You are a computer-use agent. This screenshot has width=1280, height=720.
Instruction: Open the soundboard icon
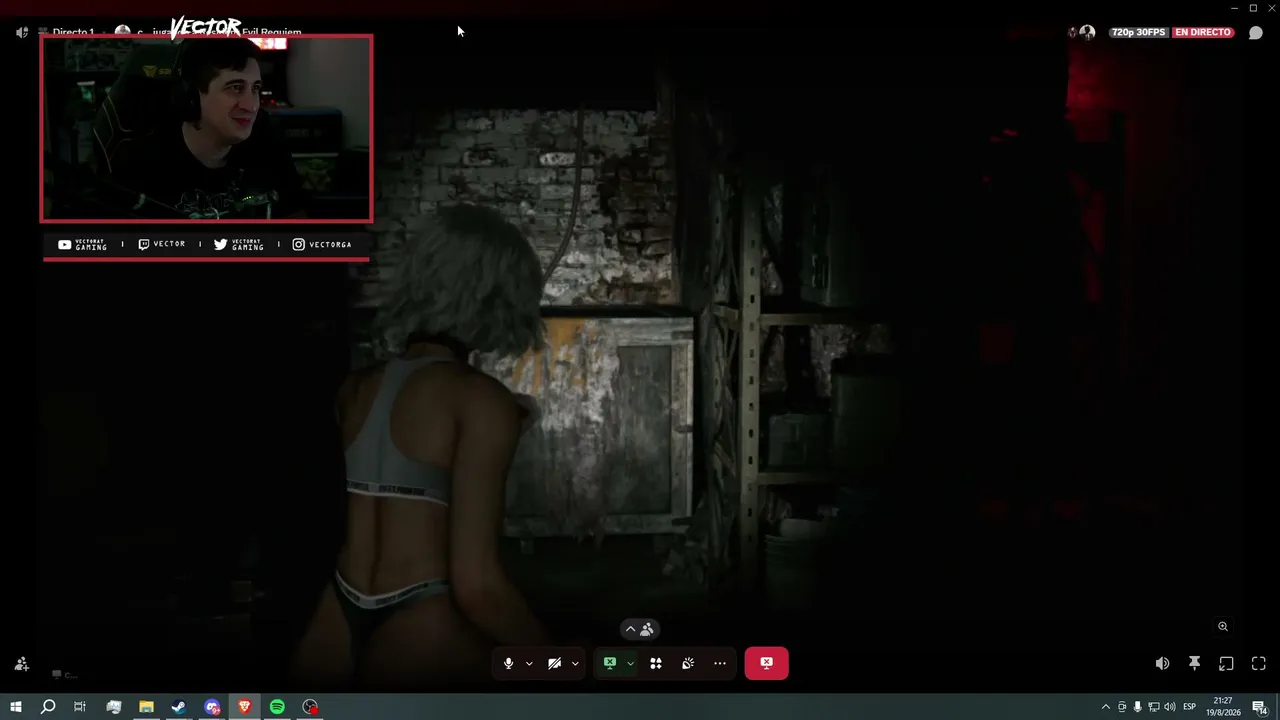(688, 663)
